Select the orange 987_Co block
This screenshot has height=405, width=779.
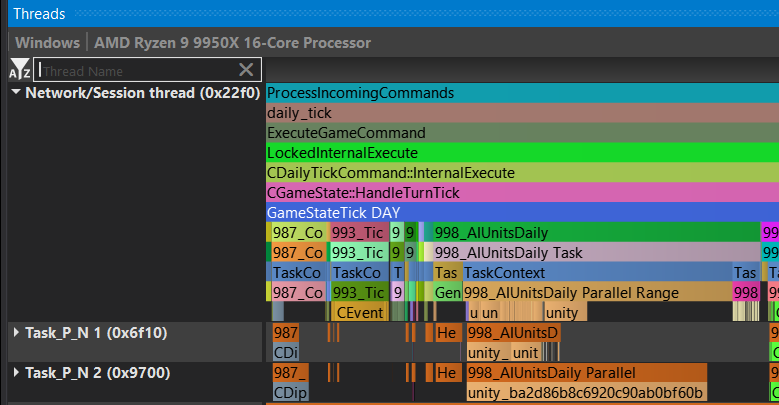(x=300, y=252)
